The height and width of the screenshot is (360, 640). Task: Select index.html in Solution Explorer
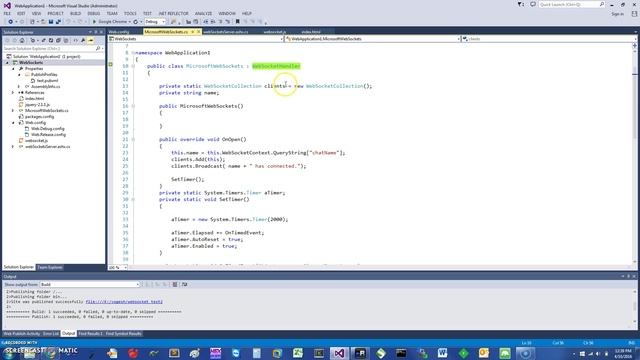pyautogui.click(x=34, y=98)
